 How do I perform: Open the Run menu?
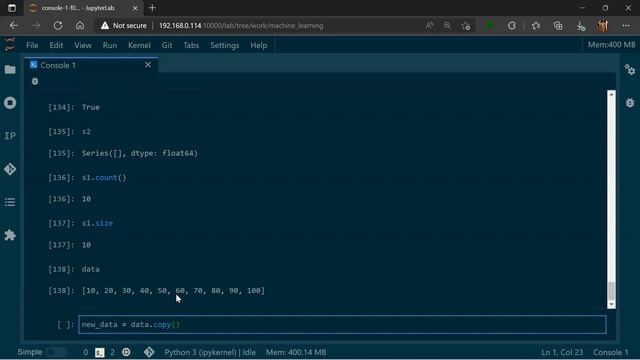[x=110, y=45]
